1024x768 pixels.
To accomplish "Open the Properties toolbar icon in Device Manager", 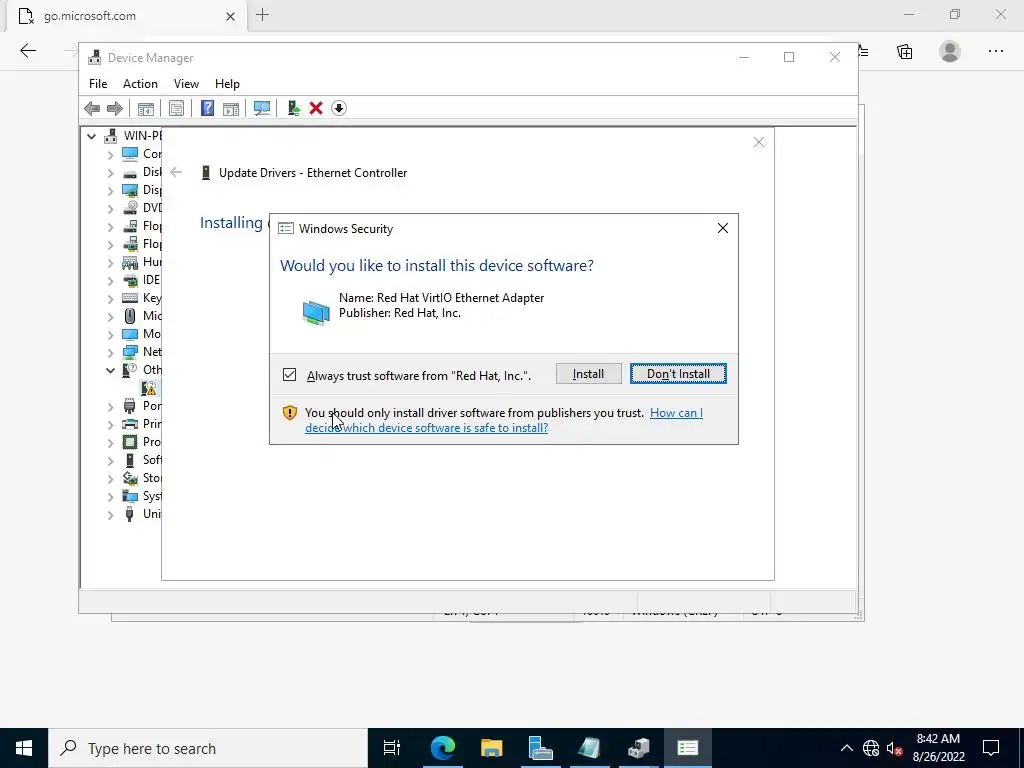I will (176, 108).
